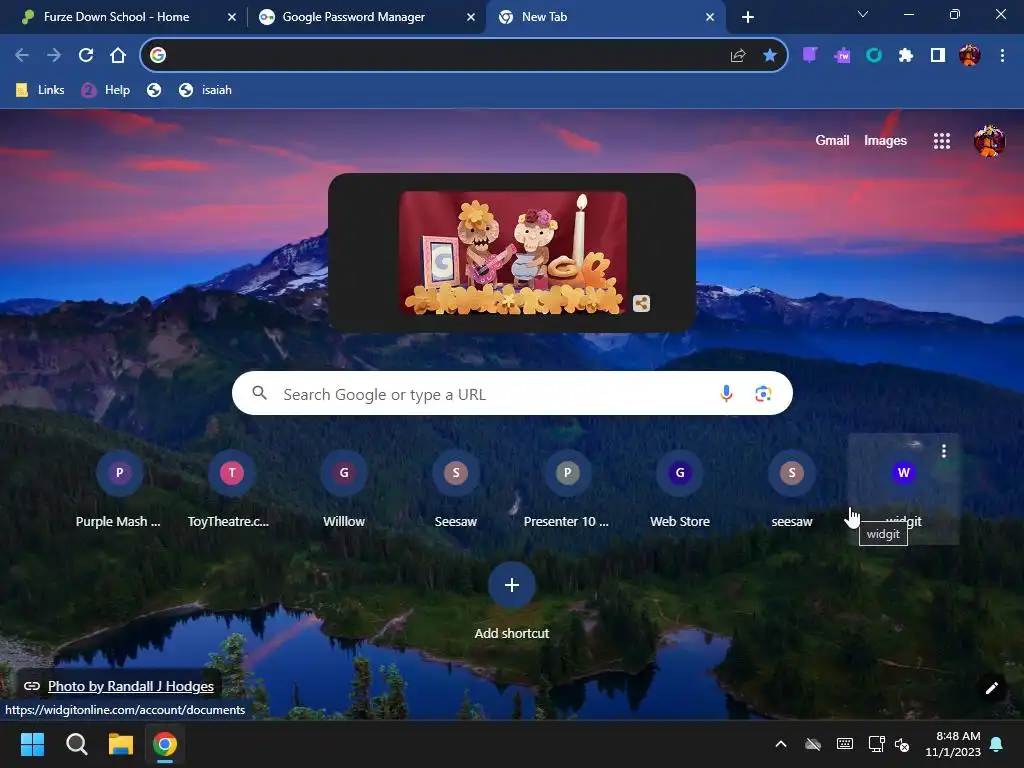Open the clock showing 8:48 AM

tap(953, 744)
